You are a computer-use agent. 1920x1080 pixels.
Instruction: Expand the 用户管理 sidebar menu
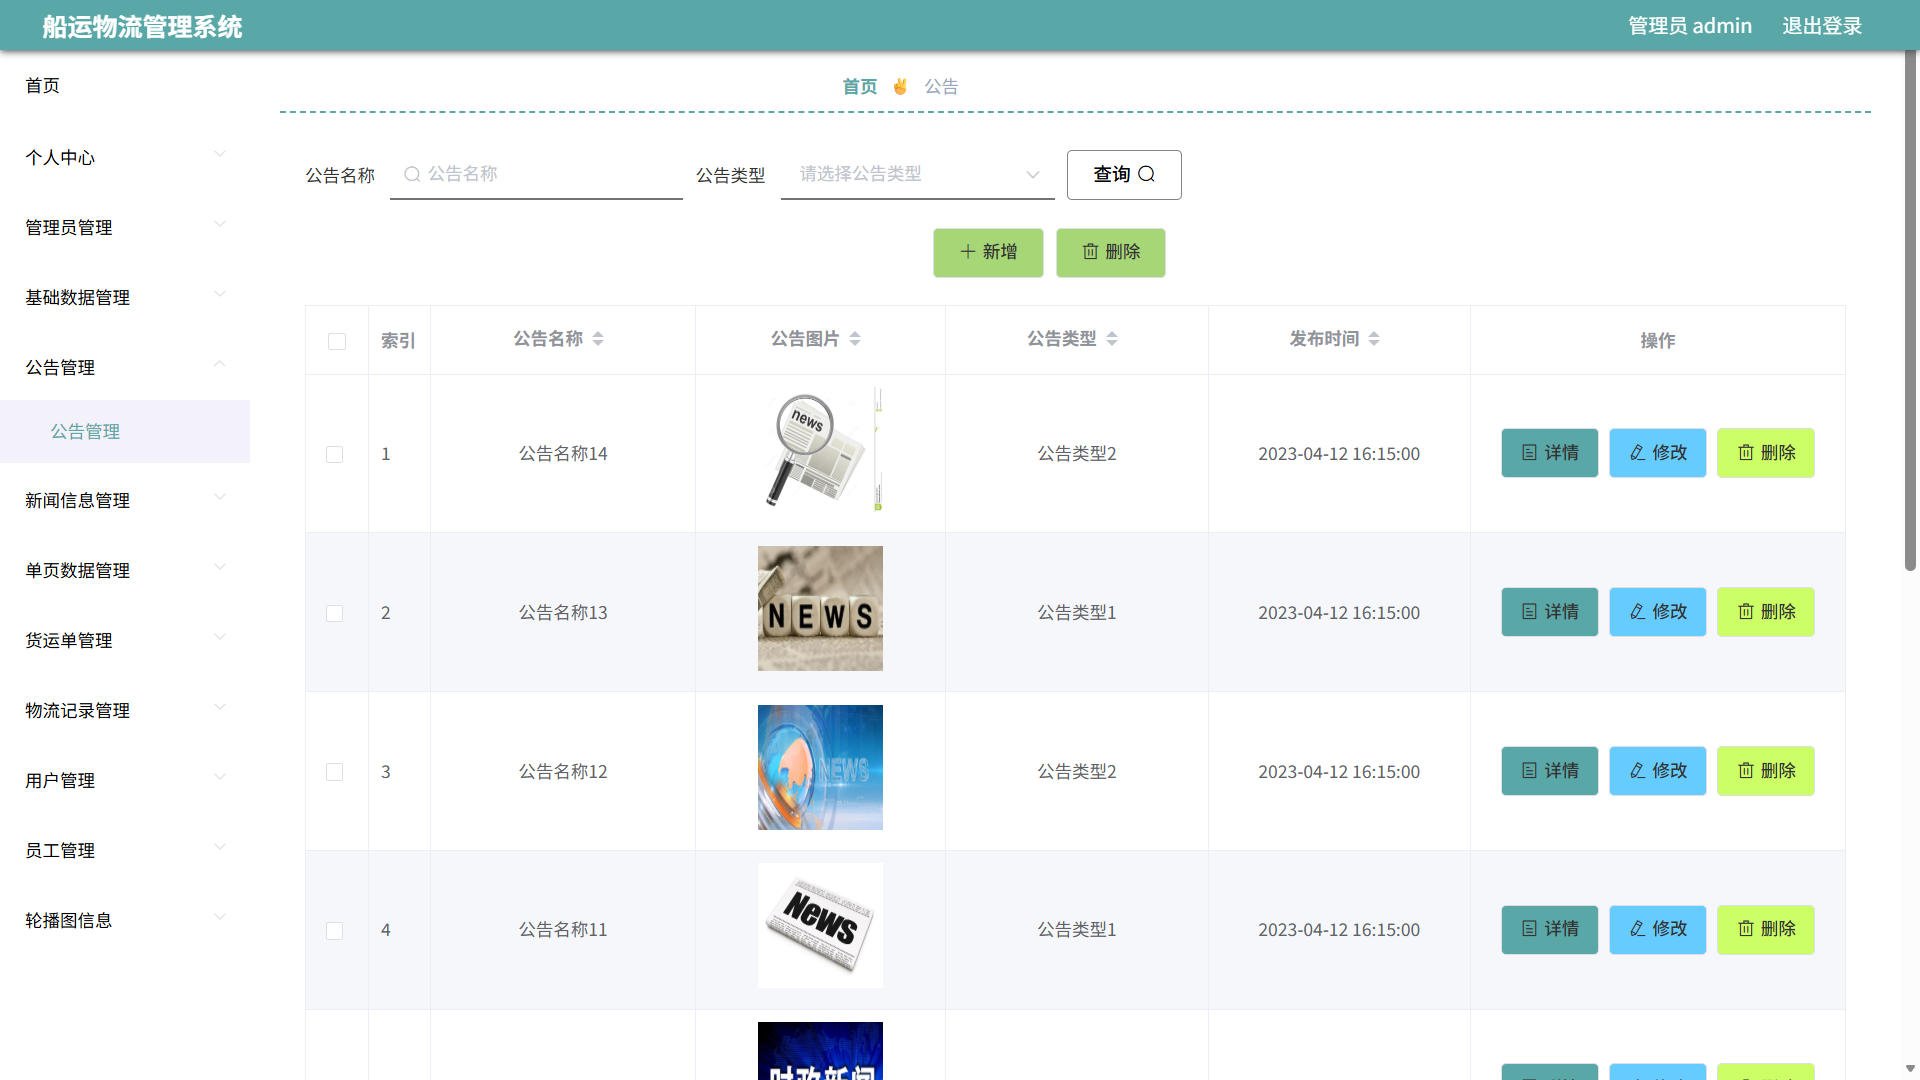125,780
